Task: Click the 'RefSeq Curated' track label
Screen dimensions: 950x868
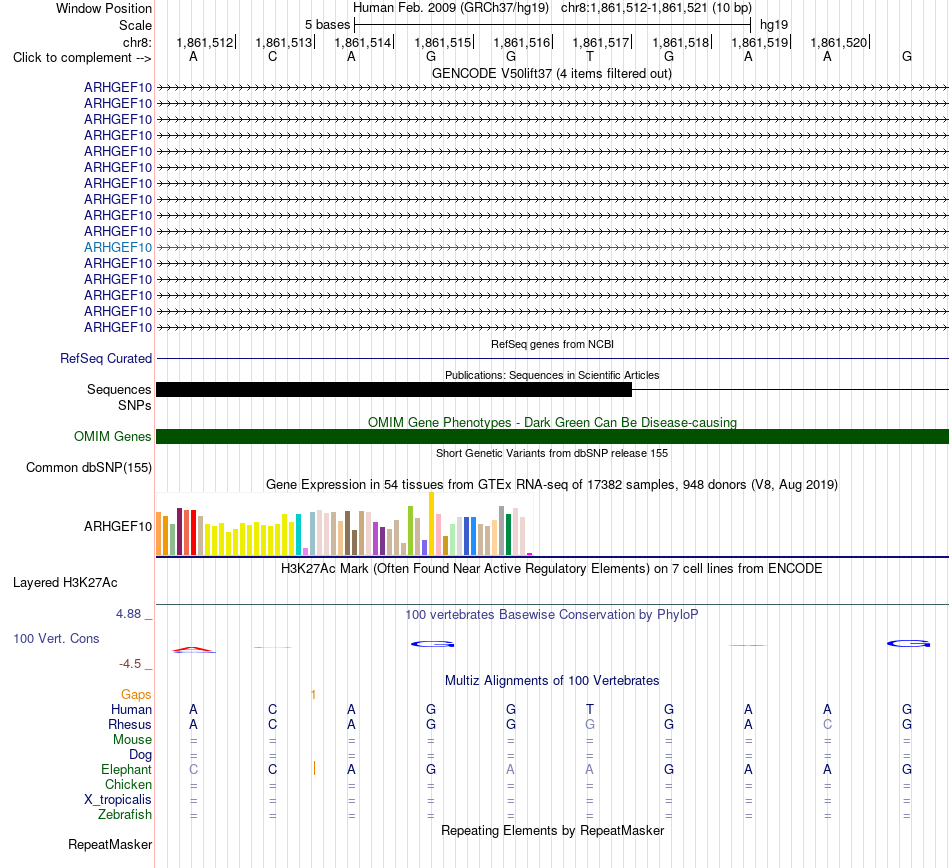Action: point(105,359)
